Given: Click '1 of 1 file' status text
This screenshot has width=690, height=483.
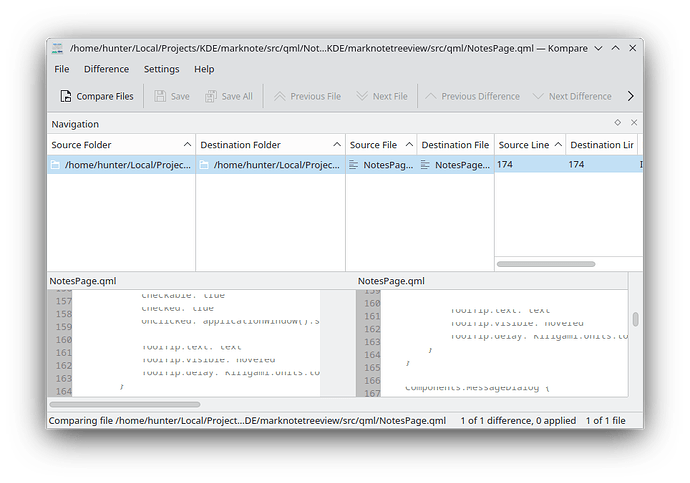Looking at the screenshot, I should point(606,421).
